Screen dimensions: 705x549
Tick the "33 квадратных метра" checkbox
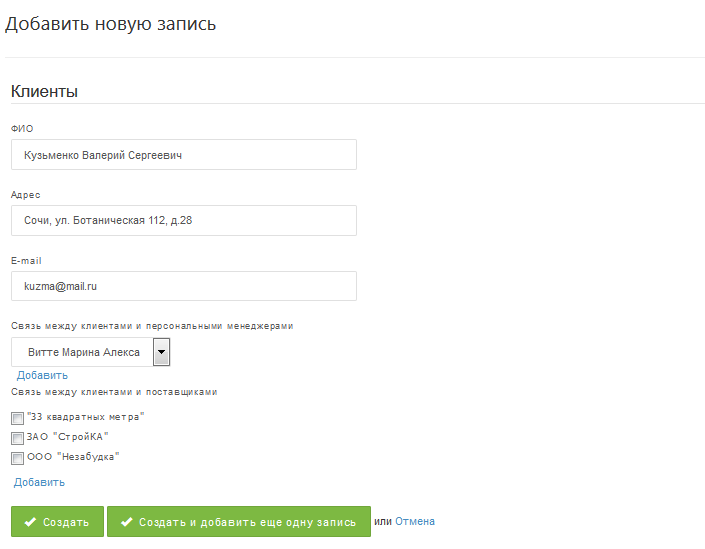pos(17,418)
